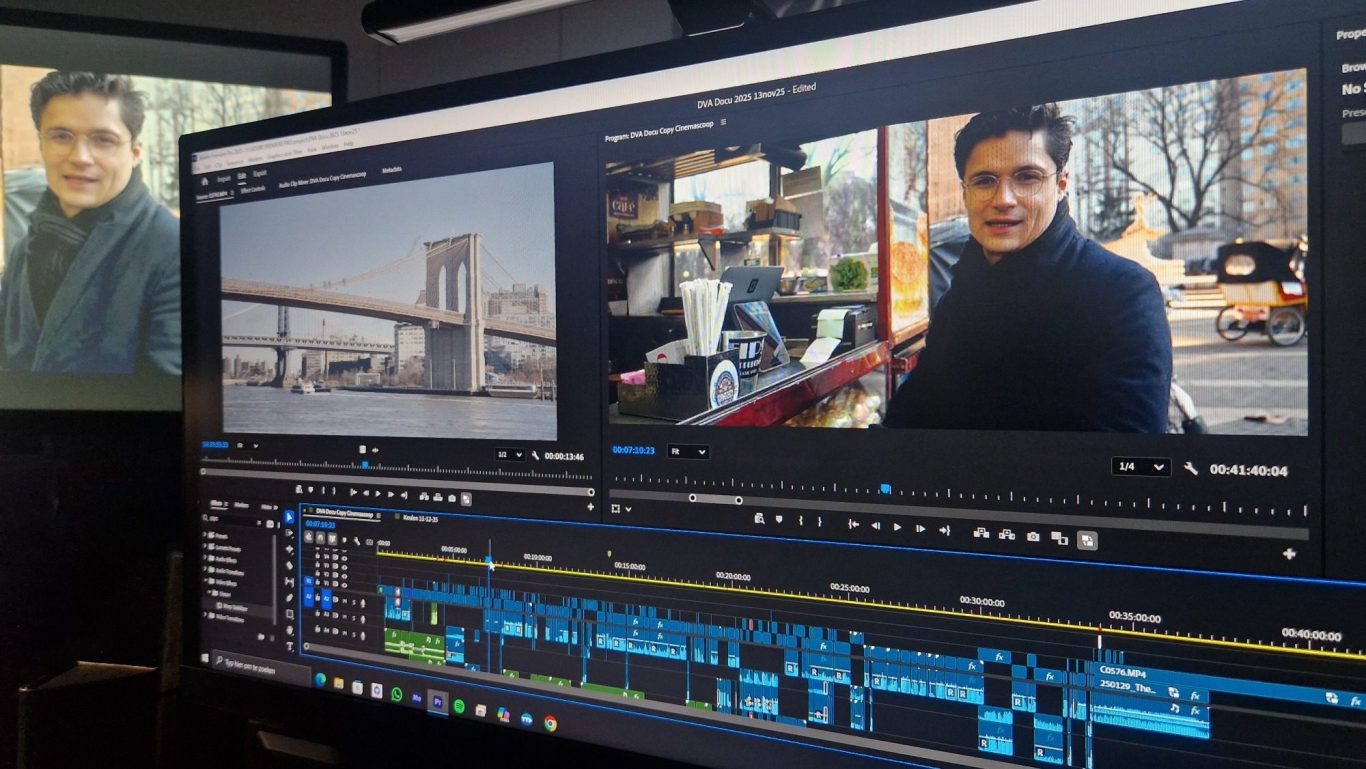Click Insert in the Source monitor

coord(424,496)
